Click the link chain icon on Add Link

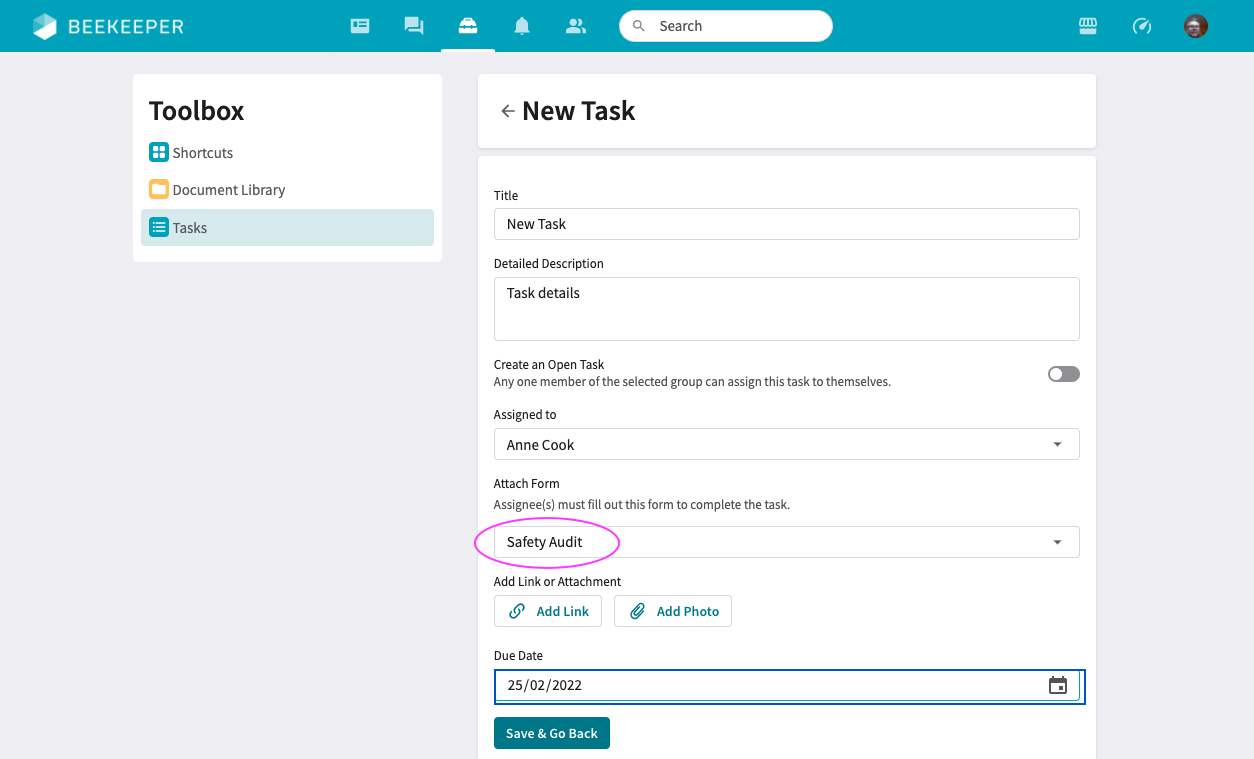(517, 611)
